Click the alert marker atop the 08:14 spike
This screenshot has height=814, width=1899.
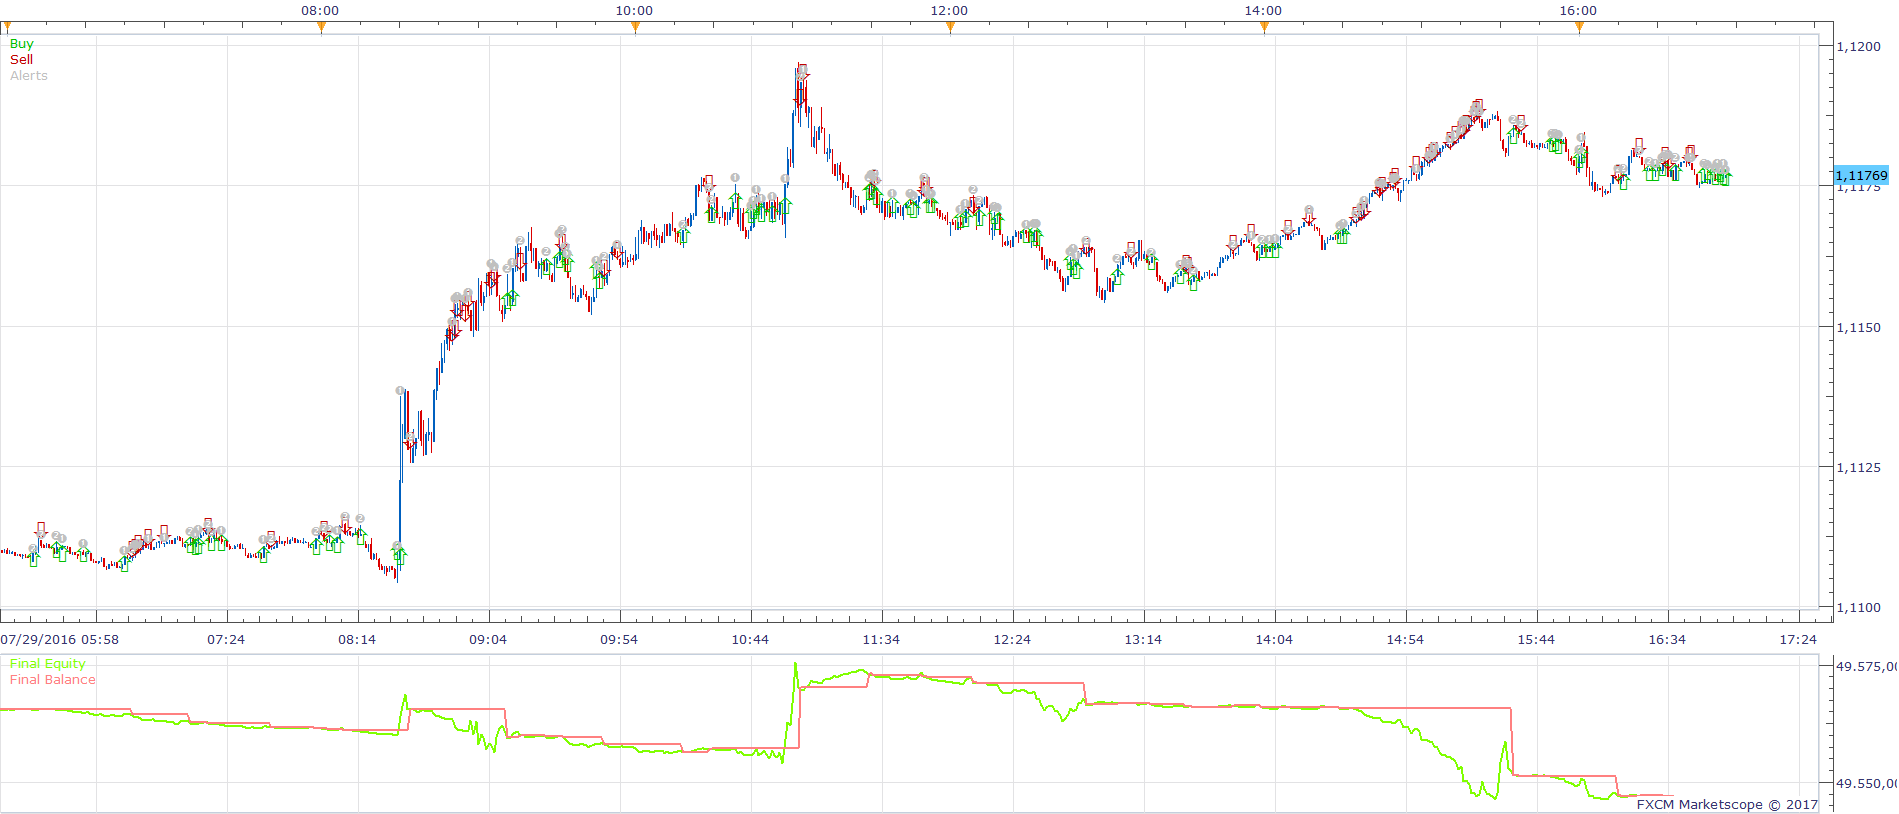coord(400,391)
